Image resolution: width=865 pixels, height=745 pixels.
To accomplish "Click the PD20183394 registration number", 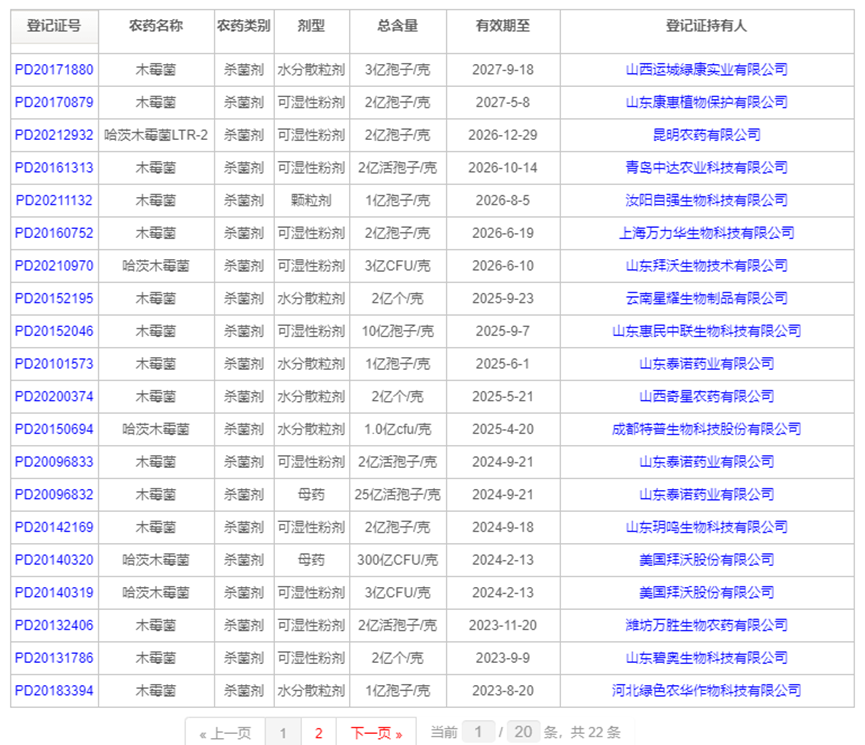I will [54, 690].
